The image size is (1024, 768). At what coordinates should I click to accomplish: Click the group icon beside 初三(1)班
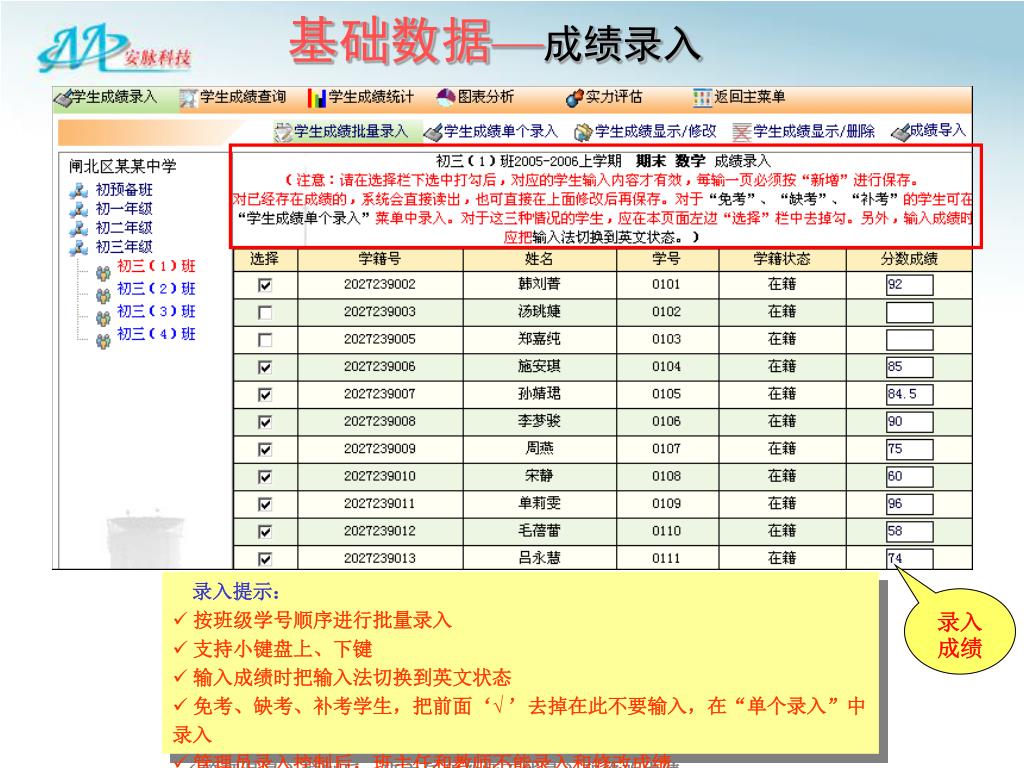coord(103,272)
